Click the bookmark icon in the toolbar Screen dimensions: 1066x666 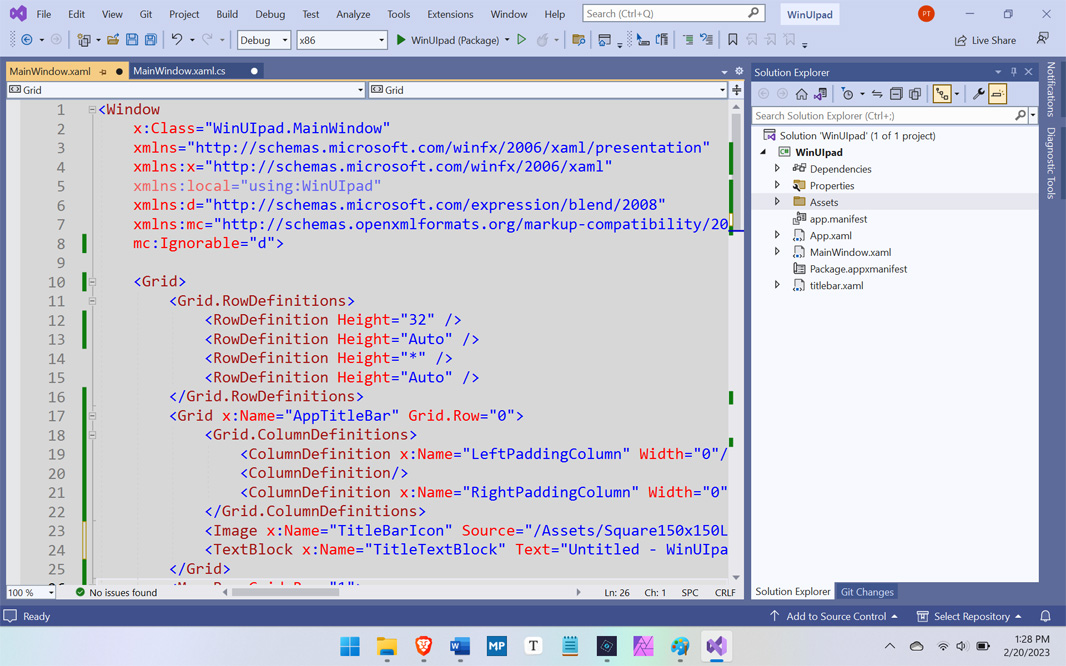tap(733, 40)
